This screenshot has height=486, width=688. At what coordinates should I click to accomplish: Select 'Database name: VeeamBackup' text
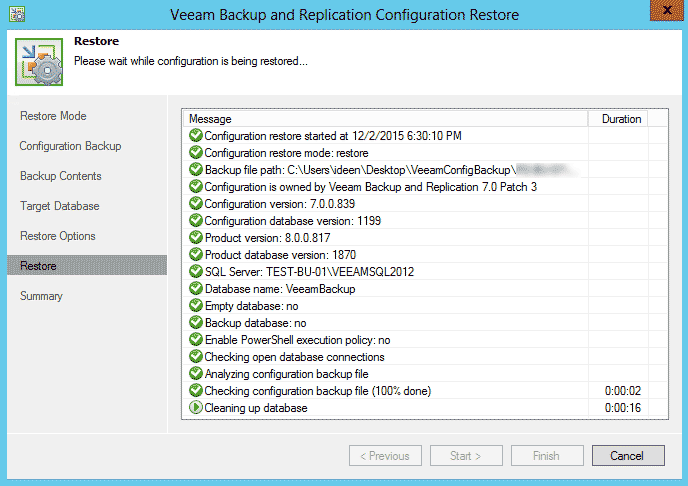click(280, 289)
